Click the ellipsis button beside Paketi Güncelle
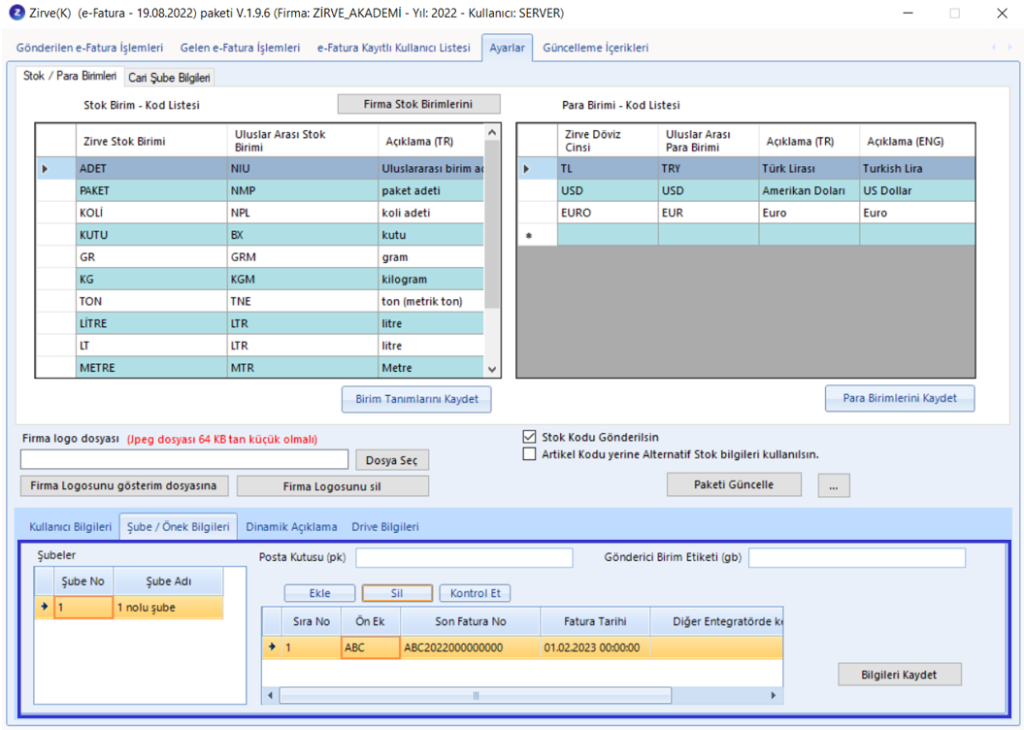 [x=834, y=486]
